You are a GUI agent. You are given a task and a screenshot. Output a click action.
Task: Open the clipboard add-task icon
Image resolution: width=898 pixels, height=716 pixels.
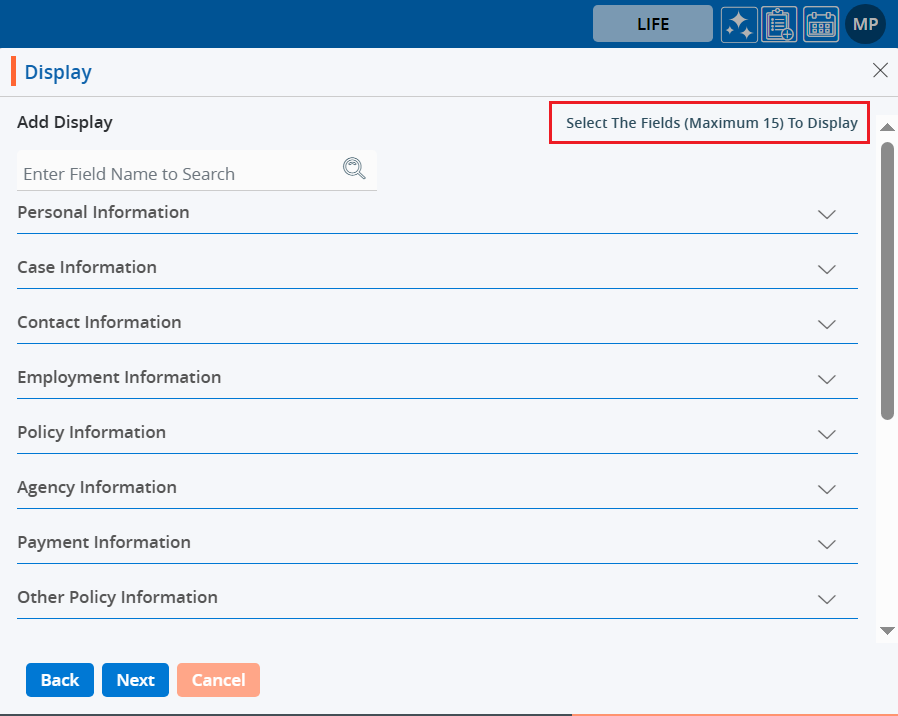click(x=779, y=24)
